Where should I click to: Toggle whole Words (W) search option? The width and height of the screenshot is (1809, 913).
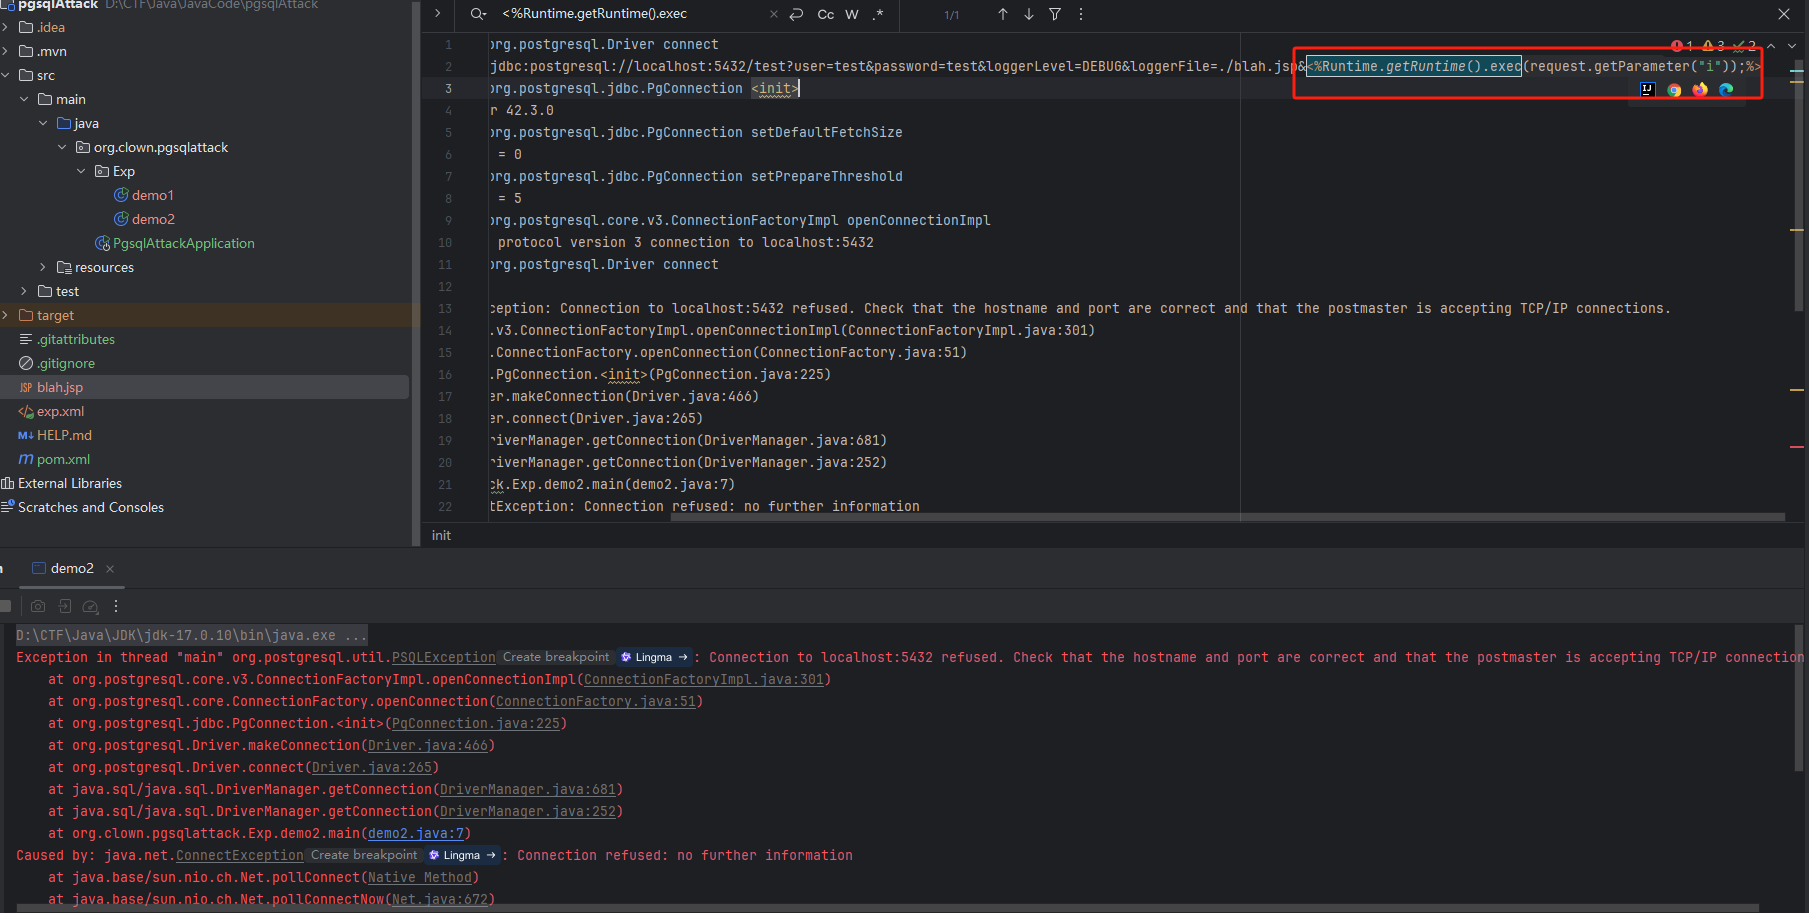[x=852, y=14]
